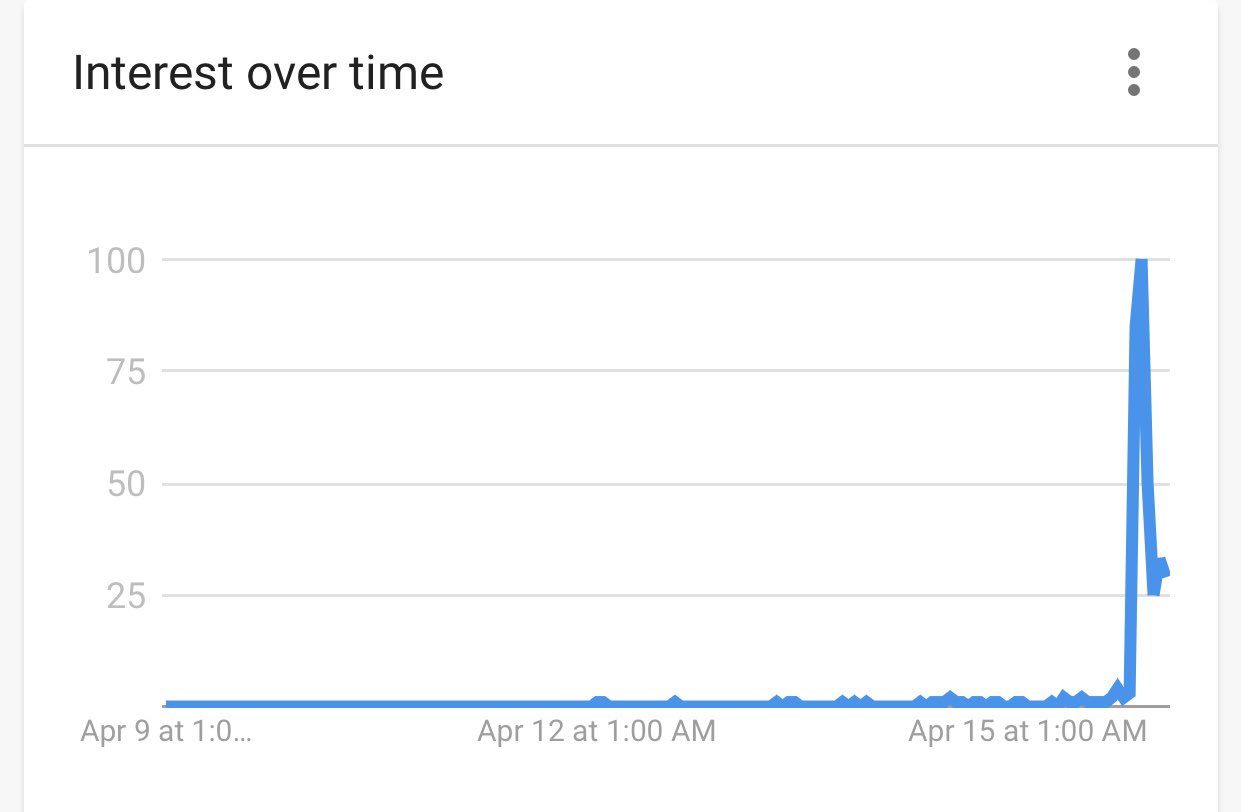Click the peak of the spike at 100

tap(1140, 262)
